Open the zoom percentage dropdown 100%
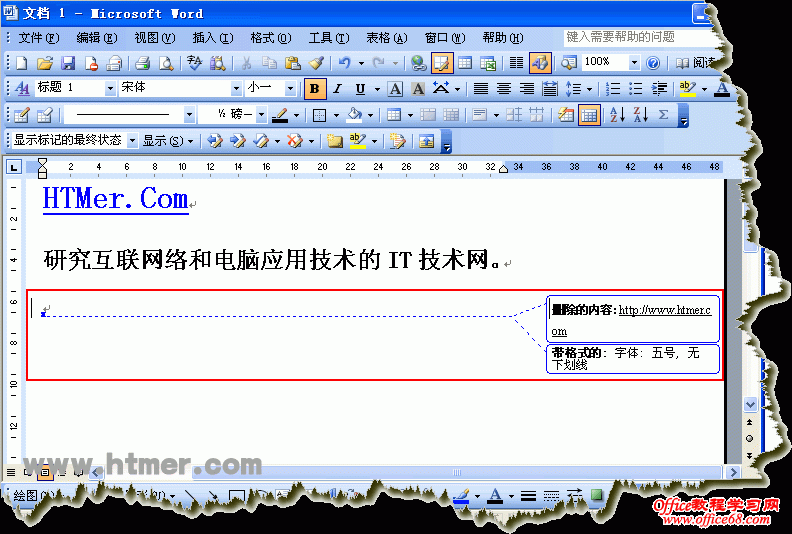Viewport: 792px width, 534px height. [x=634, y=63]
